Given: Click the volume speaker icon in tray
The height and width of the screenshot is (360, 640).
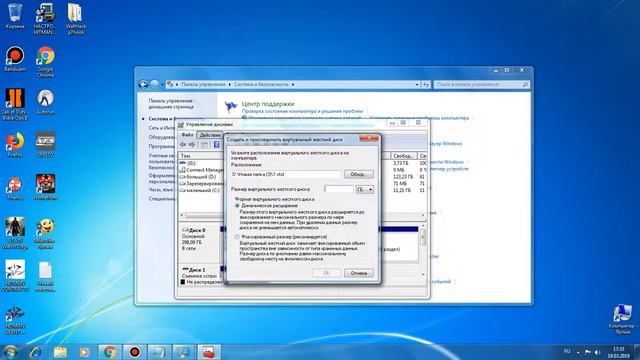Looking at the screenshot, I should [x=597, y=352].
